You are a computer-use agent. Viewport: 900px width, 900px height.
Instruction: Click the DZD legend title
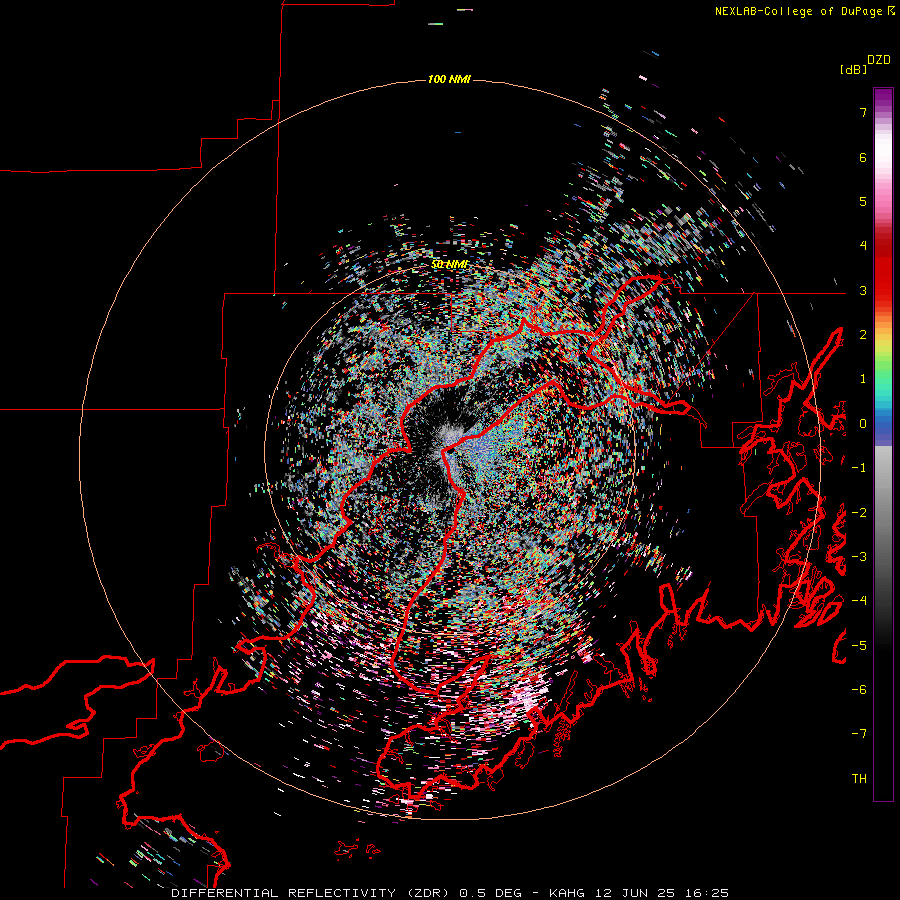coord(879,60)
